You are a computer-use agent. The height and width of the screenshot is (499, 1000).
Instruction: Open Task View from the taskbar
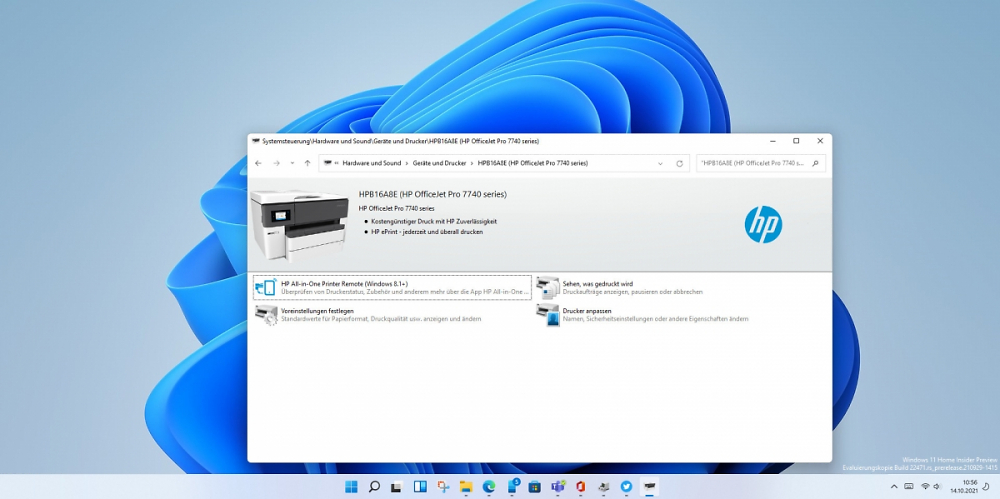[397, 487]
